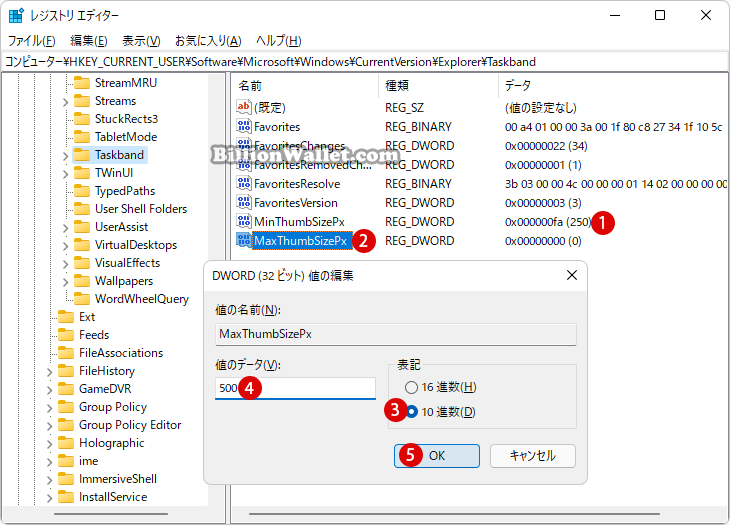This screenshot has width=730, height=525.
Task: Click the キャンセル button
Action: (533, 456)
